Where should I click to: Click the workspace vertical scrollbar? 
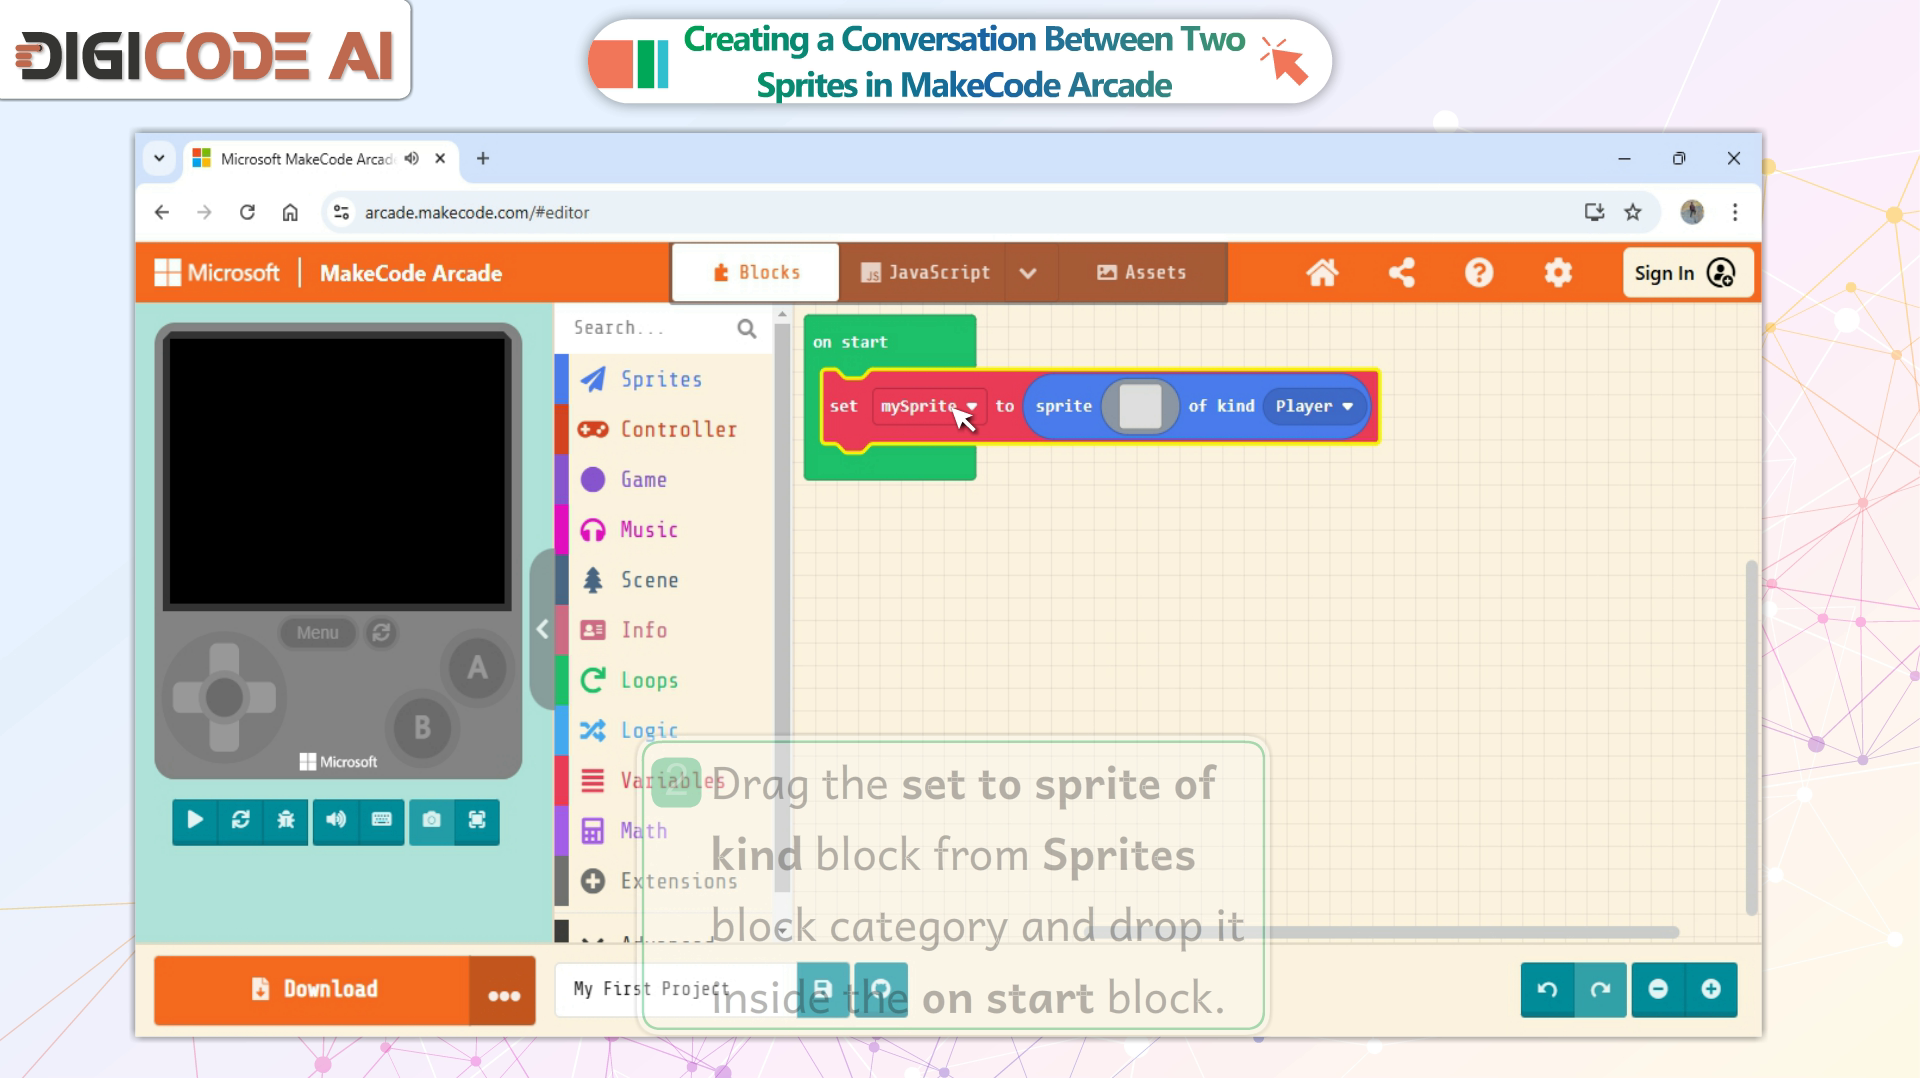(1751, 738)
